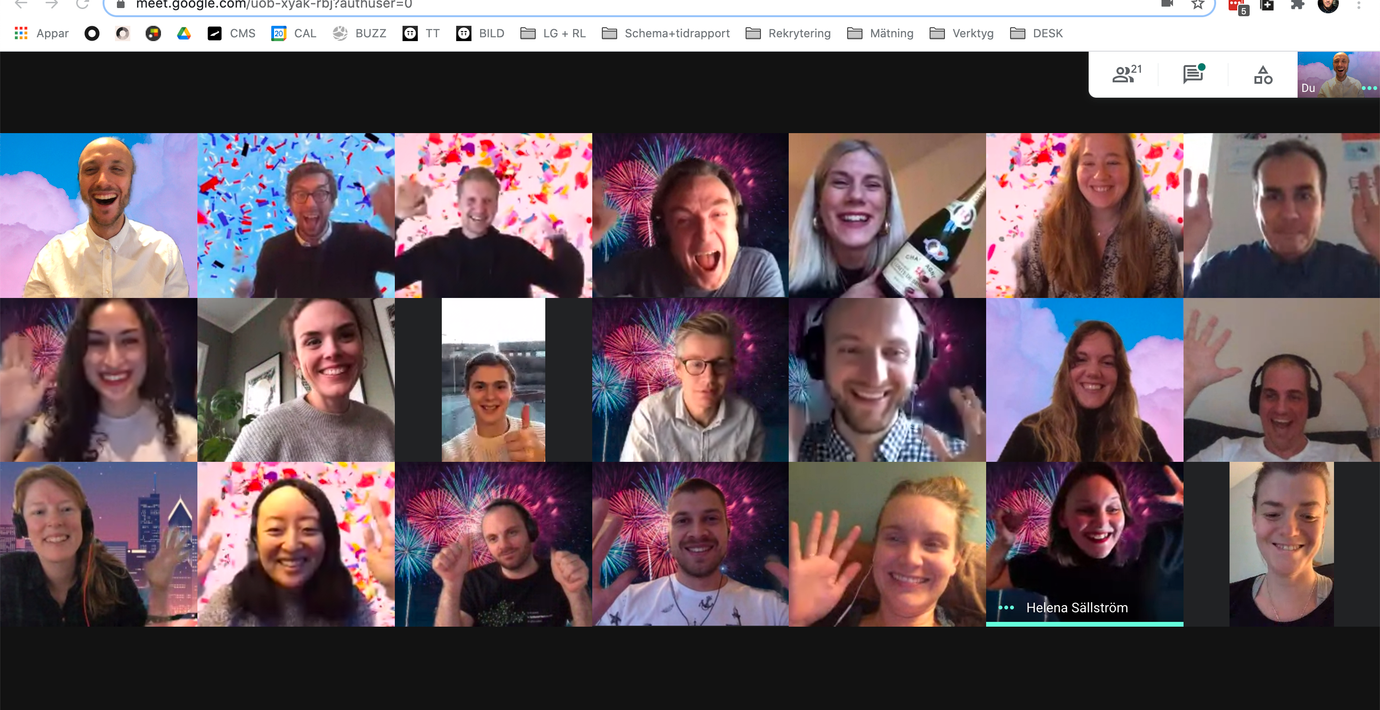Select Helena Sällström's video tile

(1084, 543)
